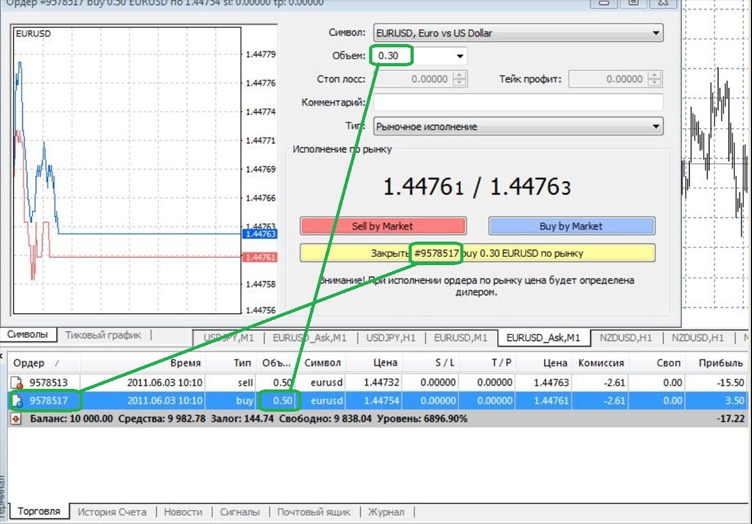This screenshot has width=752, height=524.
Task: Adjust the Тейк профит stepper arrows
Action: pos(655,79)
